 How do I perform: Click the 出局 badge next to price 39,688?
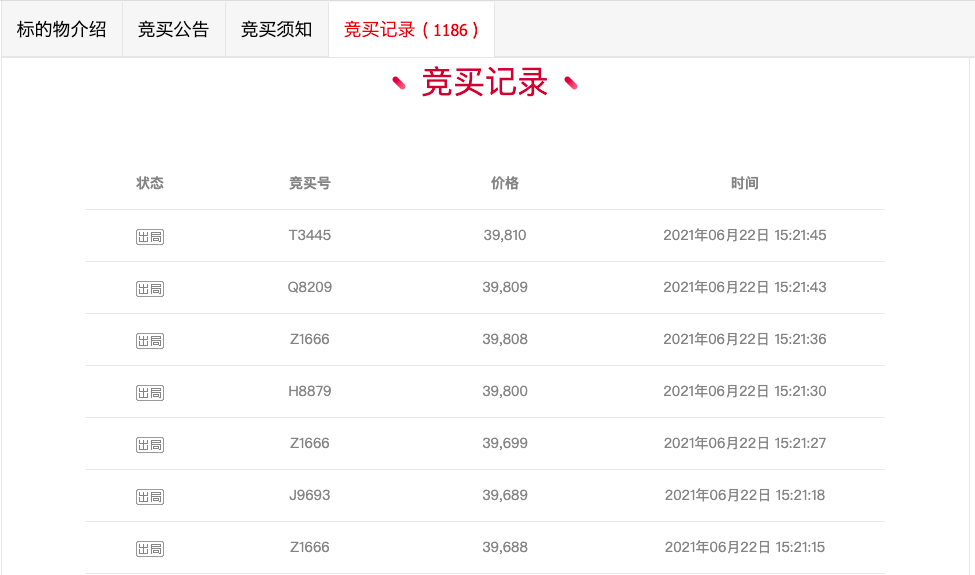(150, 549)
